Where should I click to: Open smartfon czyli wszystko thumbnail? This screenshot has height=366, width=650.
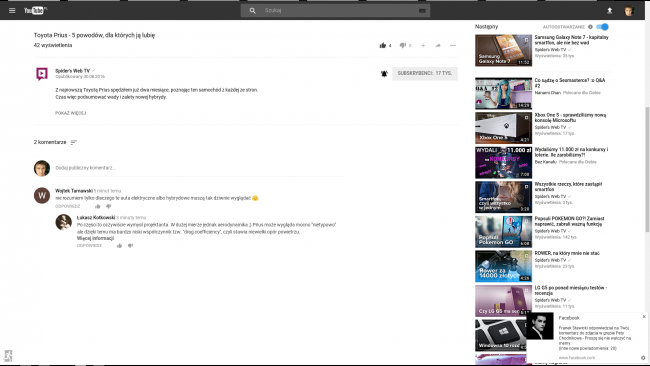(x=503, y=197)
